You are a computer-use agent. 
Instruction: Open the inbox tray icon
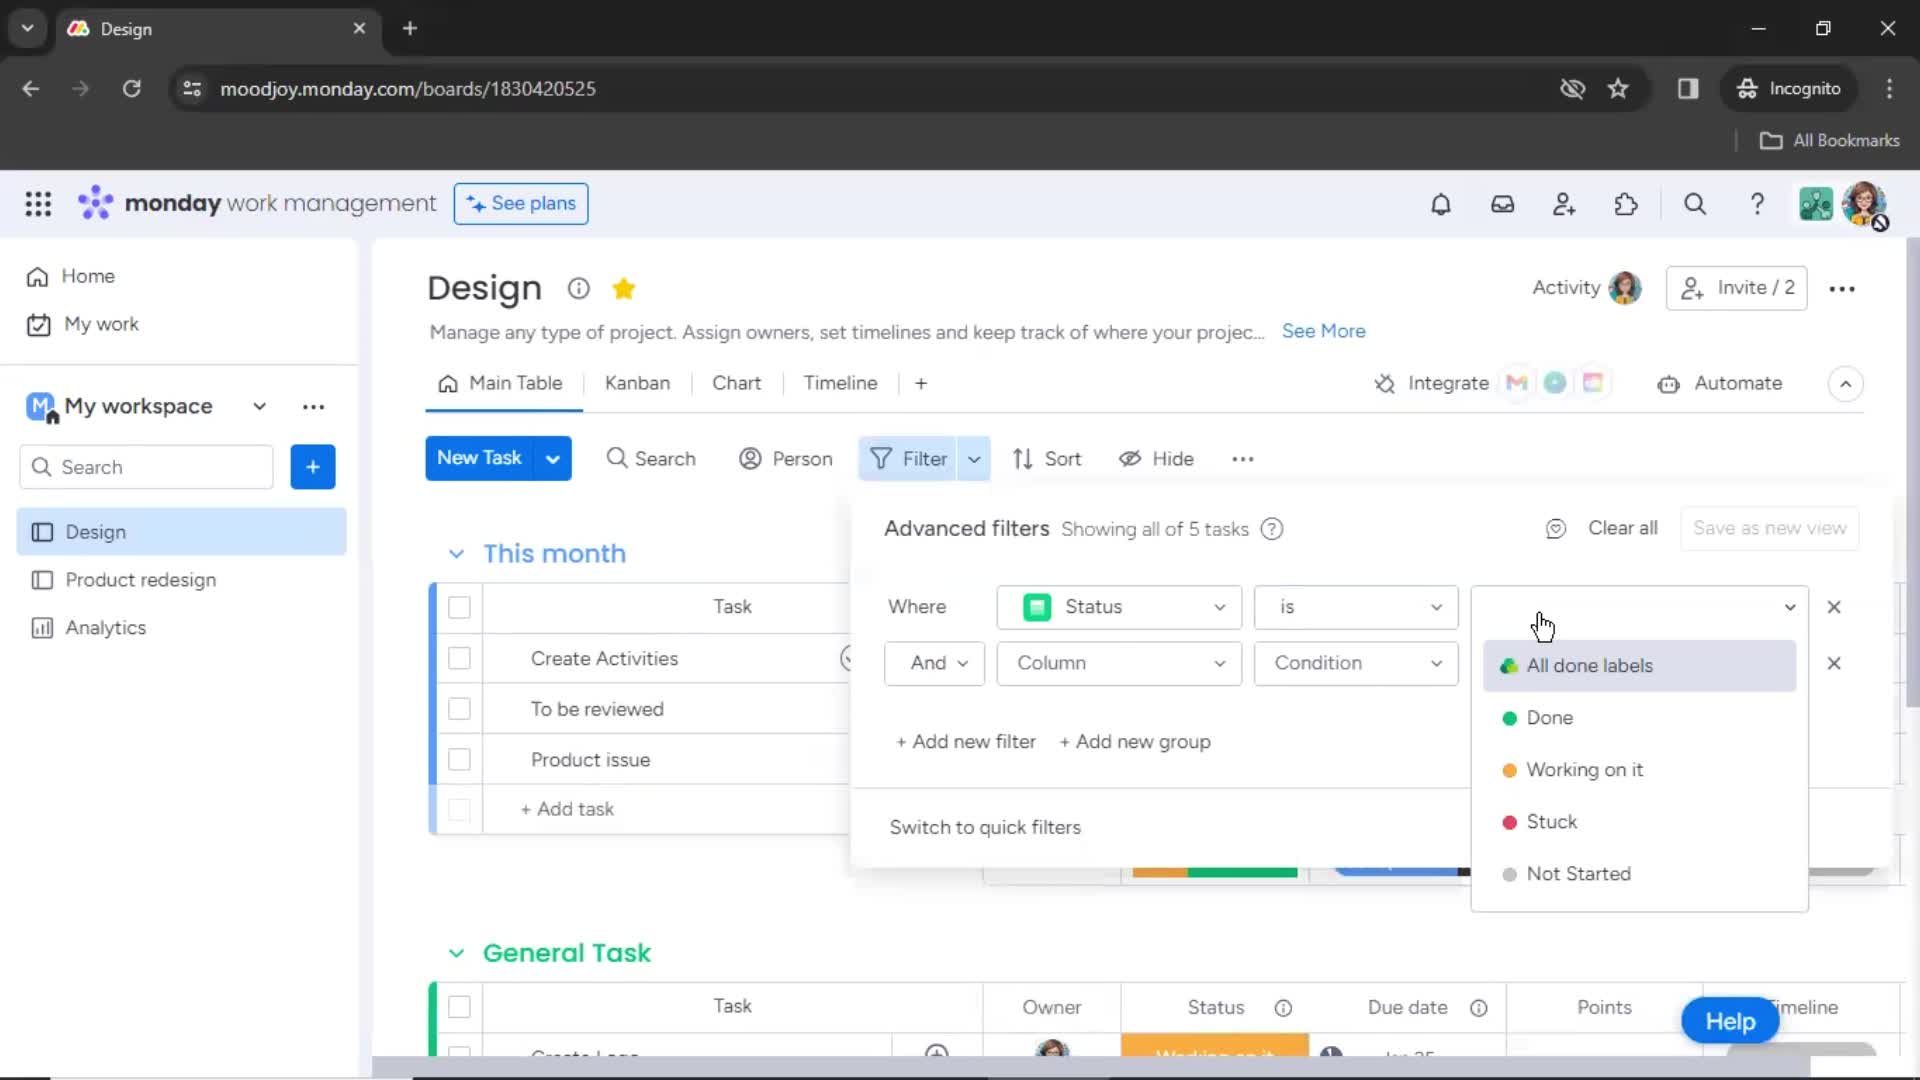click(x=1502, y=204)
